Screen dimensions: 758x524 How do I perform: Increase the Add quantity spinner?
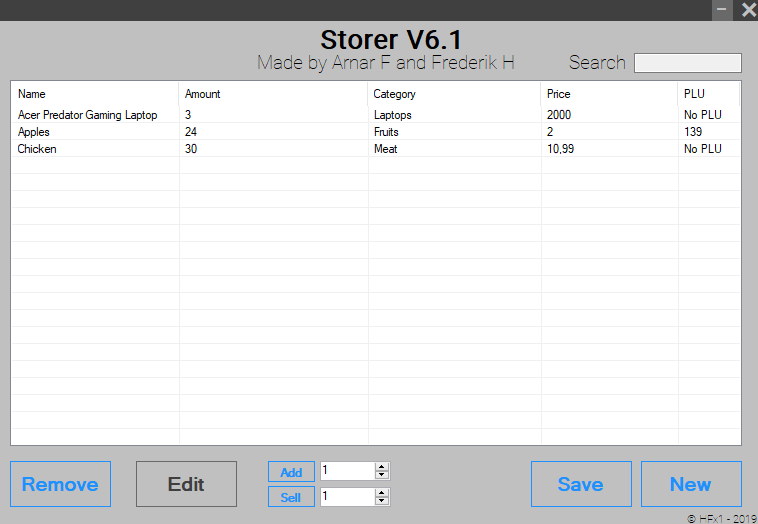[381, 467]
